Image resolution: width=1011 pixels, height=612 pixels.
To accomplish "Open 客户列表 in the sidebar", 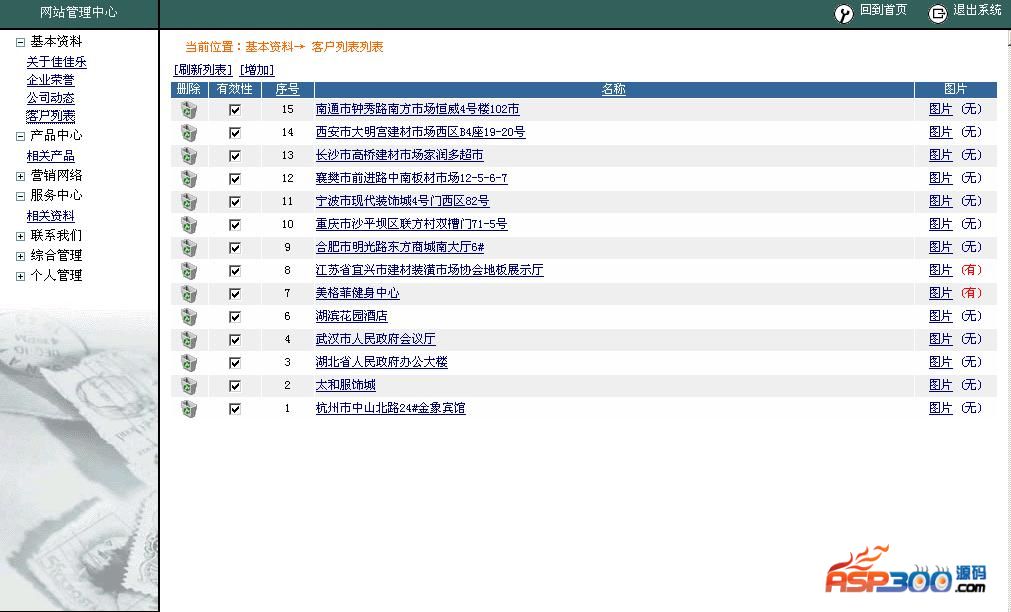I will 50,116.
